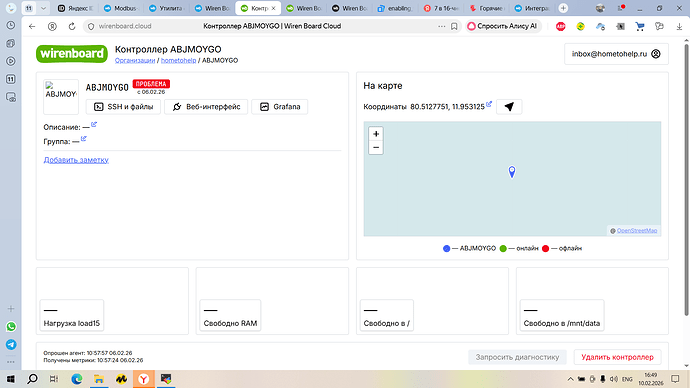Click the Yandex account circle icon in address bar
The image size is (690, 388).
52,26
